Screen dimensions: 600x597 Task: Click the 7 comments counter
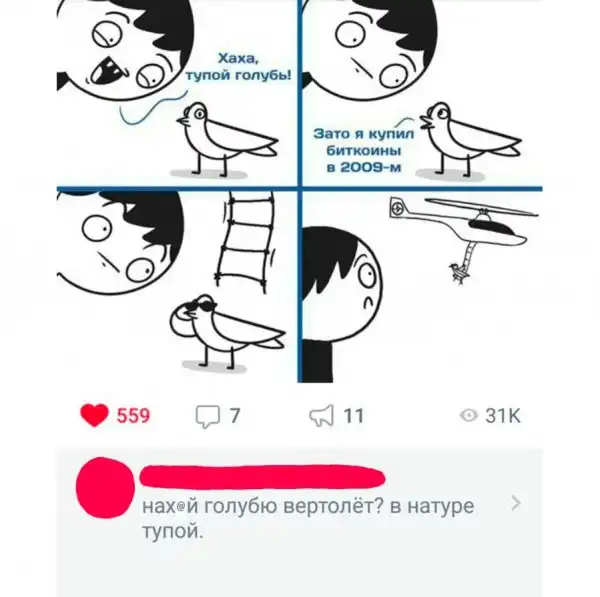tap(235, 416)
